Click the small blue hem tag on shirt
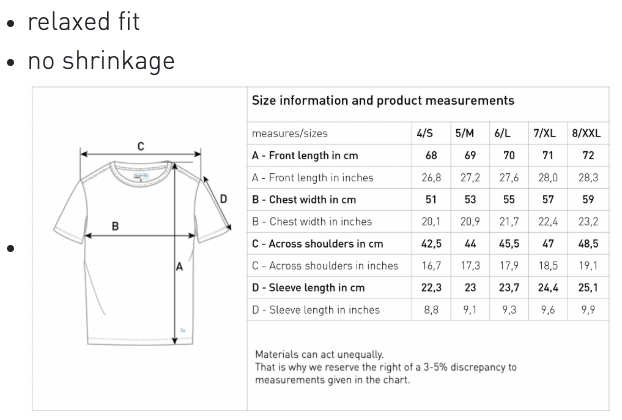Image resolution: width=622 pixels, height=420 pixels. [182, 330]
